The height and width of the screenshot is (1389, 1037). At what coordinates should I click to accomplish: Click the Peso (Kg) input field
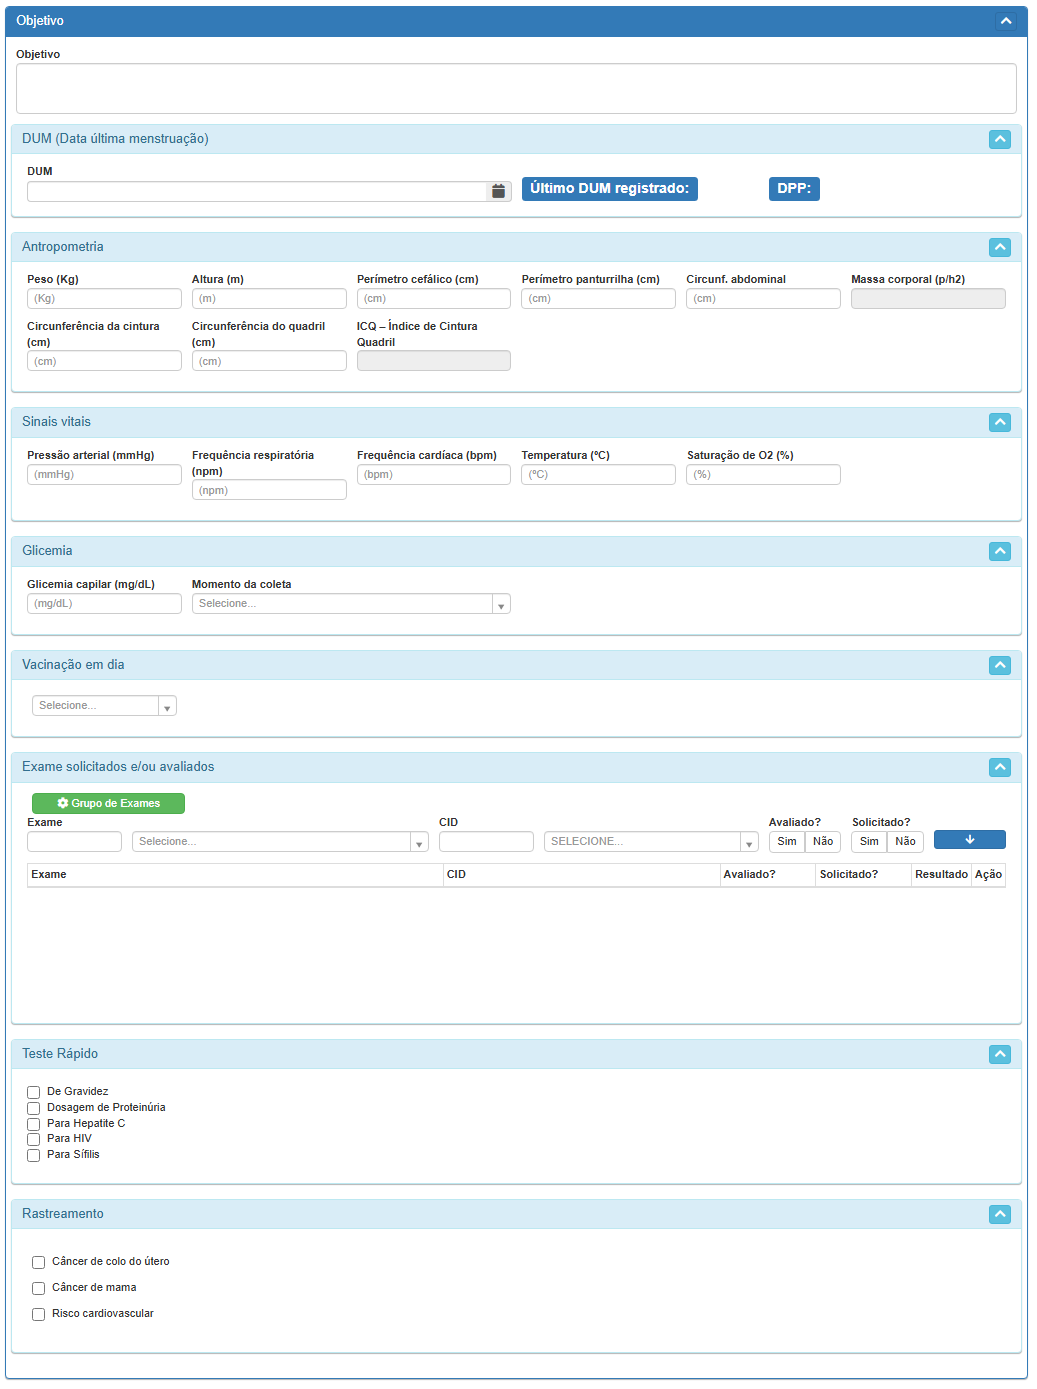[104, 299]
